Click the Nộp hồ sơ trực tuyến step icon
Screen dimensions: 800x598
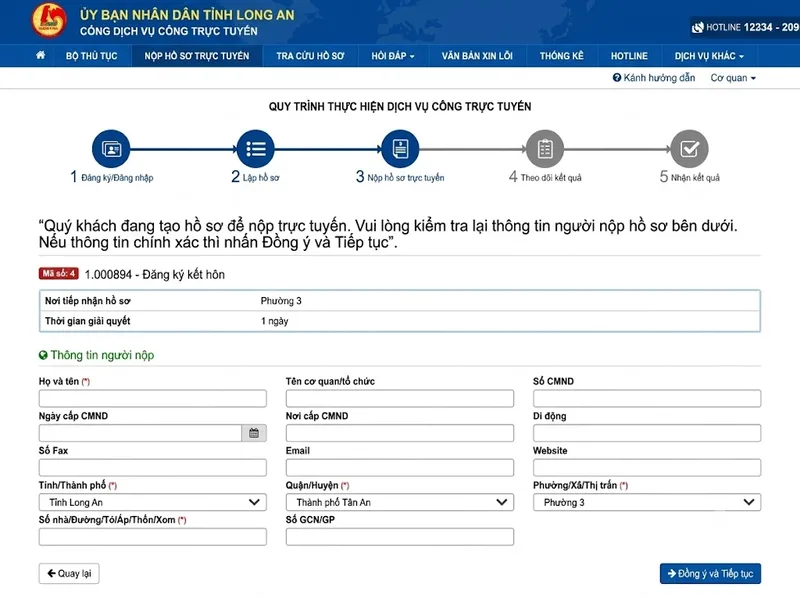(x=400, y=148)
